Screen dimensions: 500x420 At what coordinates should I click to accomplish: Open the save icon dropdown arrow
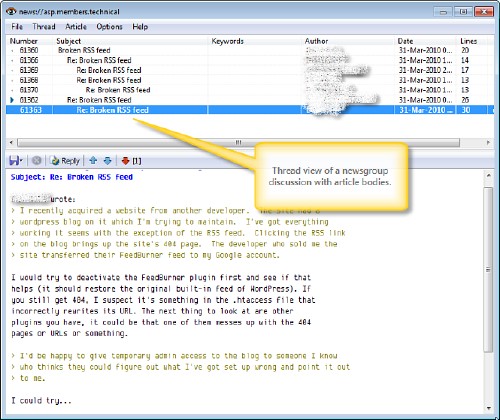tap(21, 161)
